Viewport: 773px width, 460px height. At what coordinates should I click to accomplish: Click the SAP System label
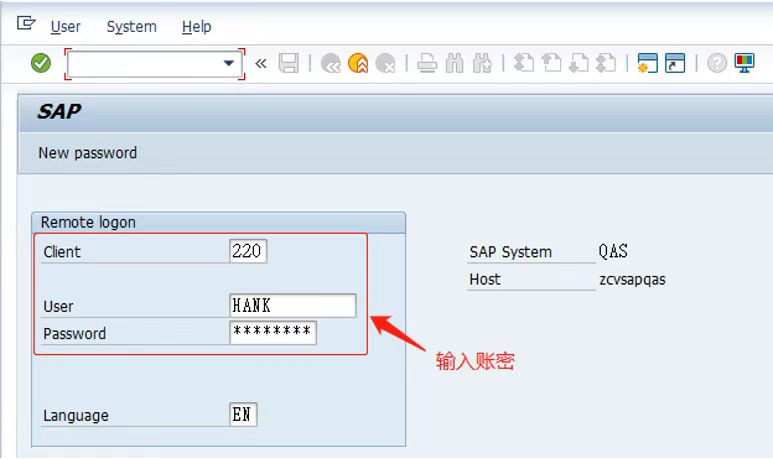click(x=510, y=252)
